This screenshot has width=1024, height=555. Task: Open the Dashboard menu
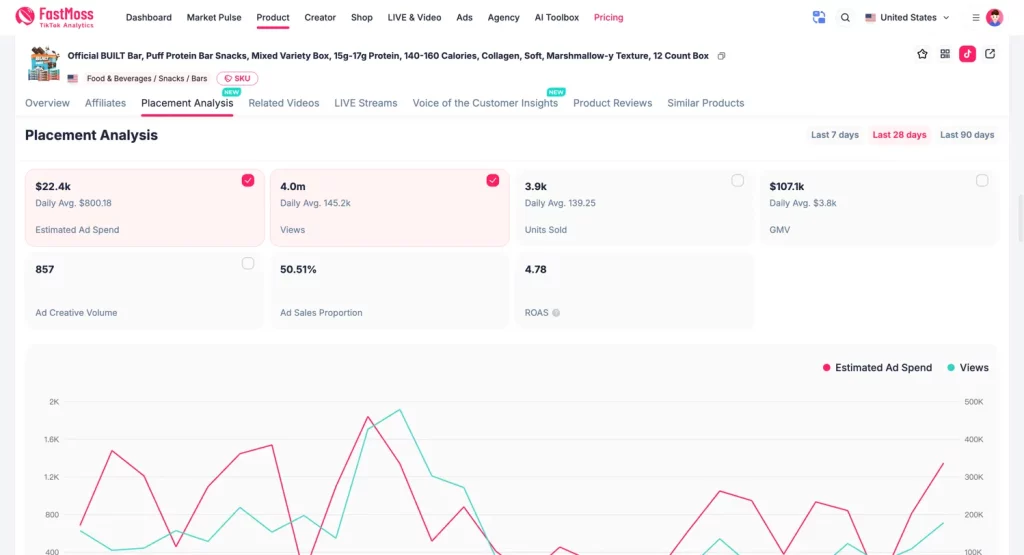click(x=149, y=18)
